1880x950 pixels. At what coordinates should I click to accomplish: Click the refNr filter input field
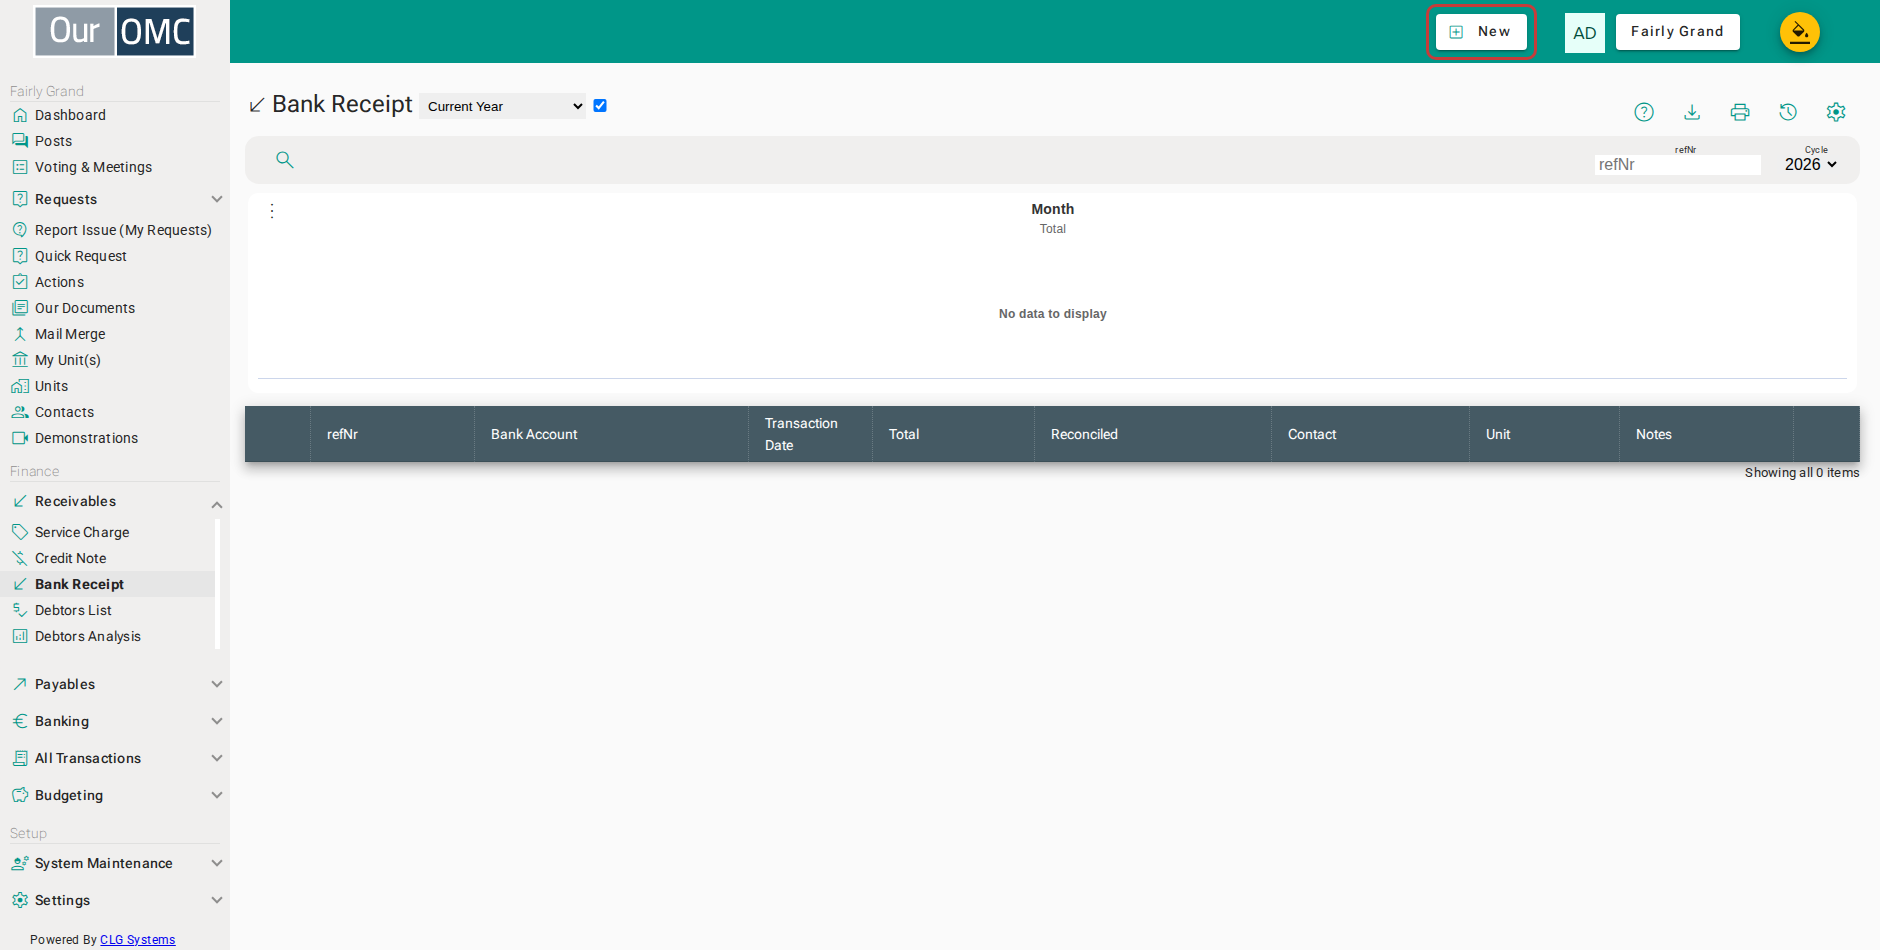click(1677, 164)
